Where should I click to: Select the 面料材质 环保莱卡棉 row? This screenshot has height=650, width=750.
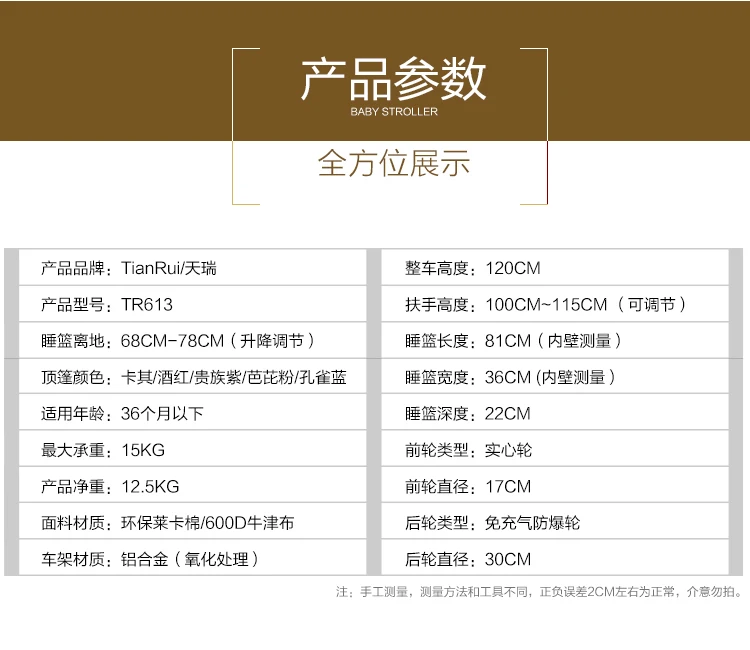coord(192,522)
